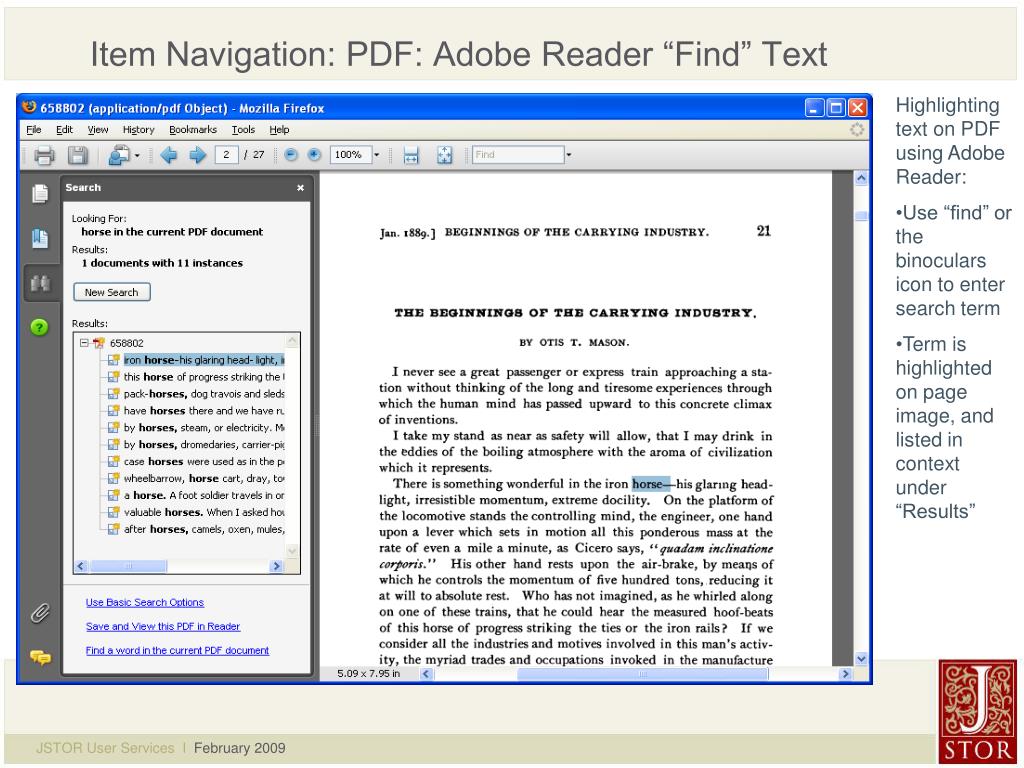Open the File menu in Firefox
This screenshot has width=1024, height=768.
point(33,130)
